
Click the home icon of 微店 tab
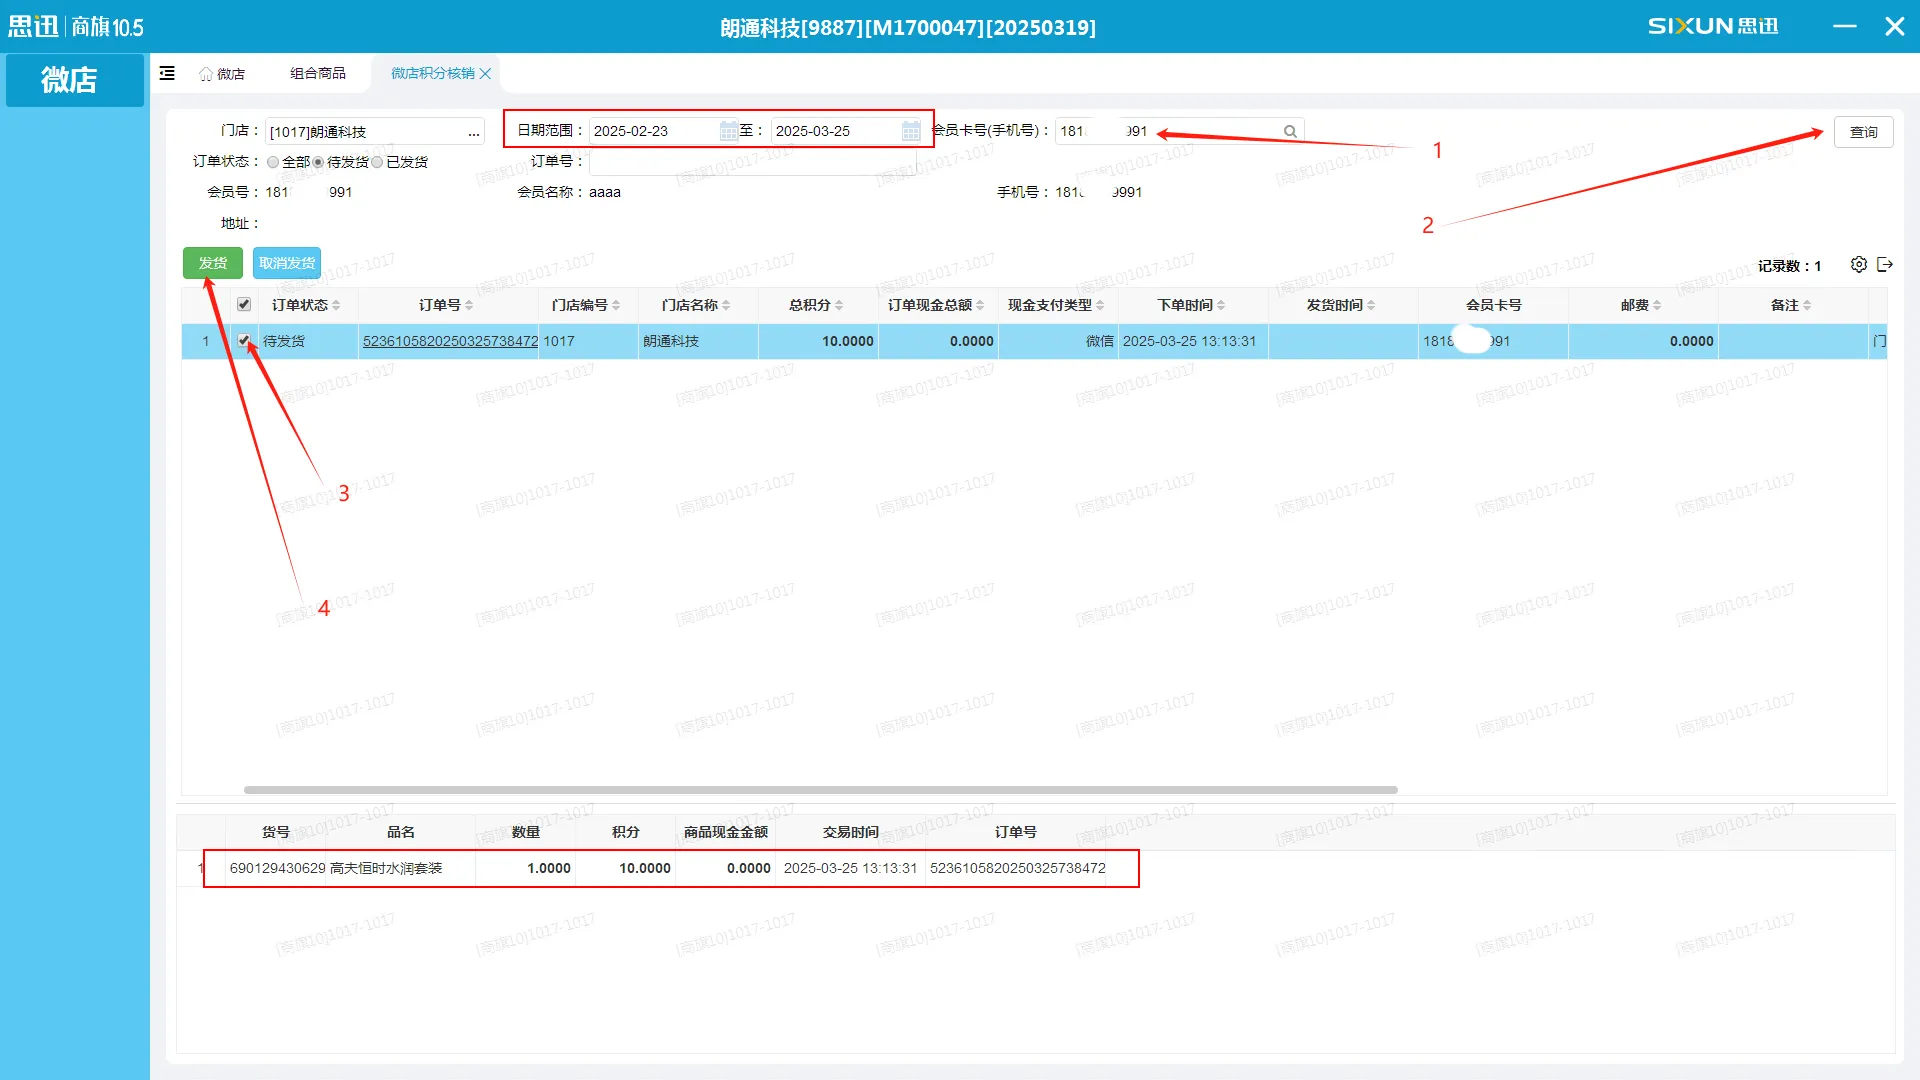[x=205, y=74]
